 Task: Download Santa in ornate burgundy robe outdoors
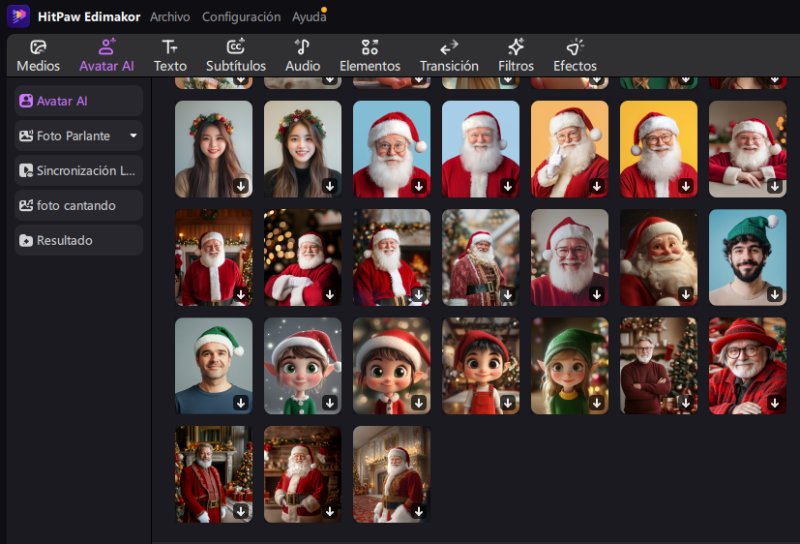coord(508,294)
